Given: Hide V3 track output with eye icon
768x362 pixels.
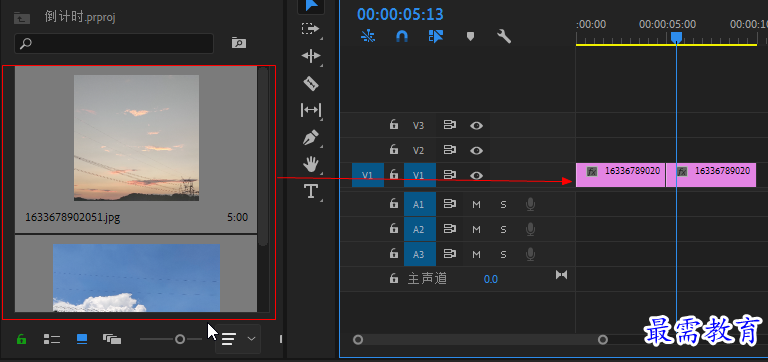Looking at the screenshot, I should (476, 125).
